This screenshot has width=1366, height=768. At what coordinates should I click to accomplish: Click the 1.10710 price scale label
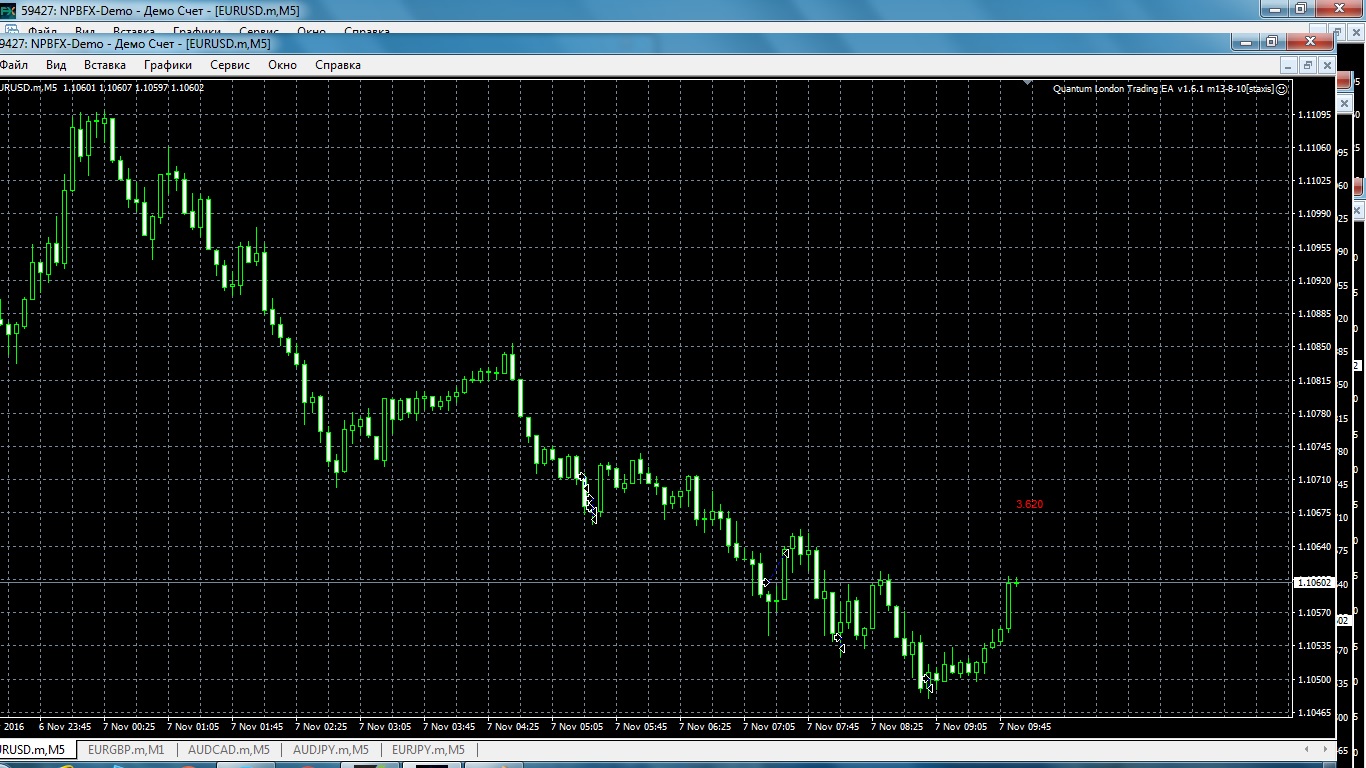pyautogui.click(x=1314, y=480)
